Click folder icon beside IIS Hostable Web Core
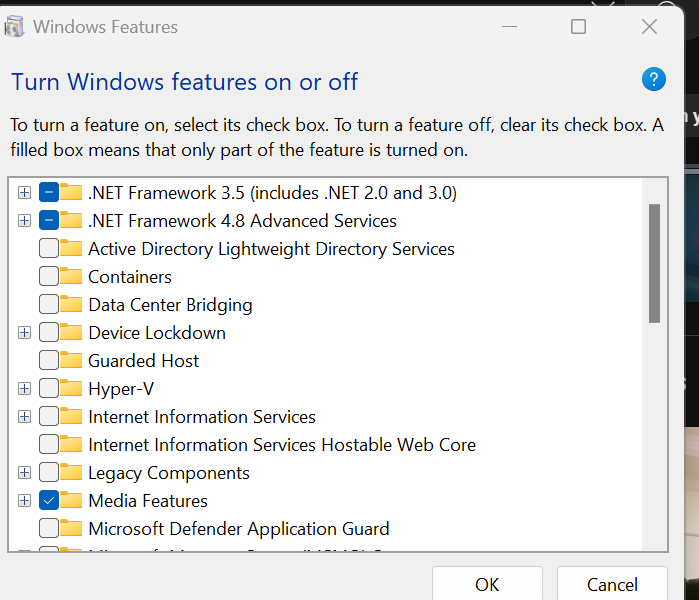 pos(71,444)
